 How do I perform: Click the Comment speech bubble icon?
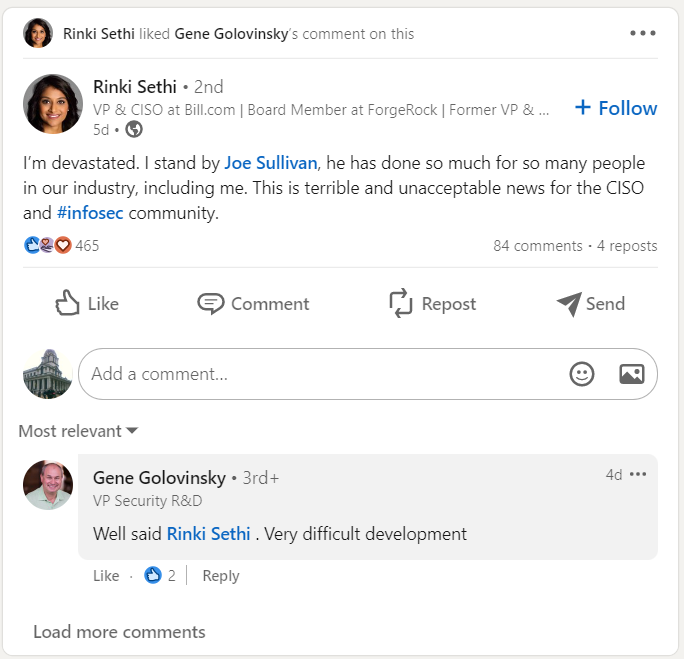pos(210,303)
